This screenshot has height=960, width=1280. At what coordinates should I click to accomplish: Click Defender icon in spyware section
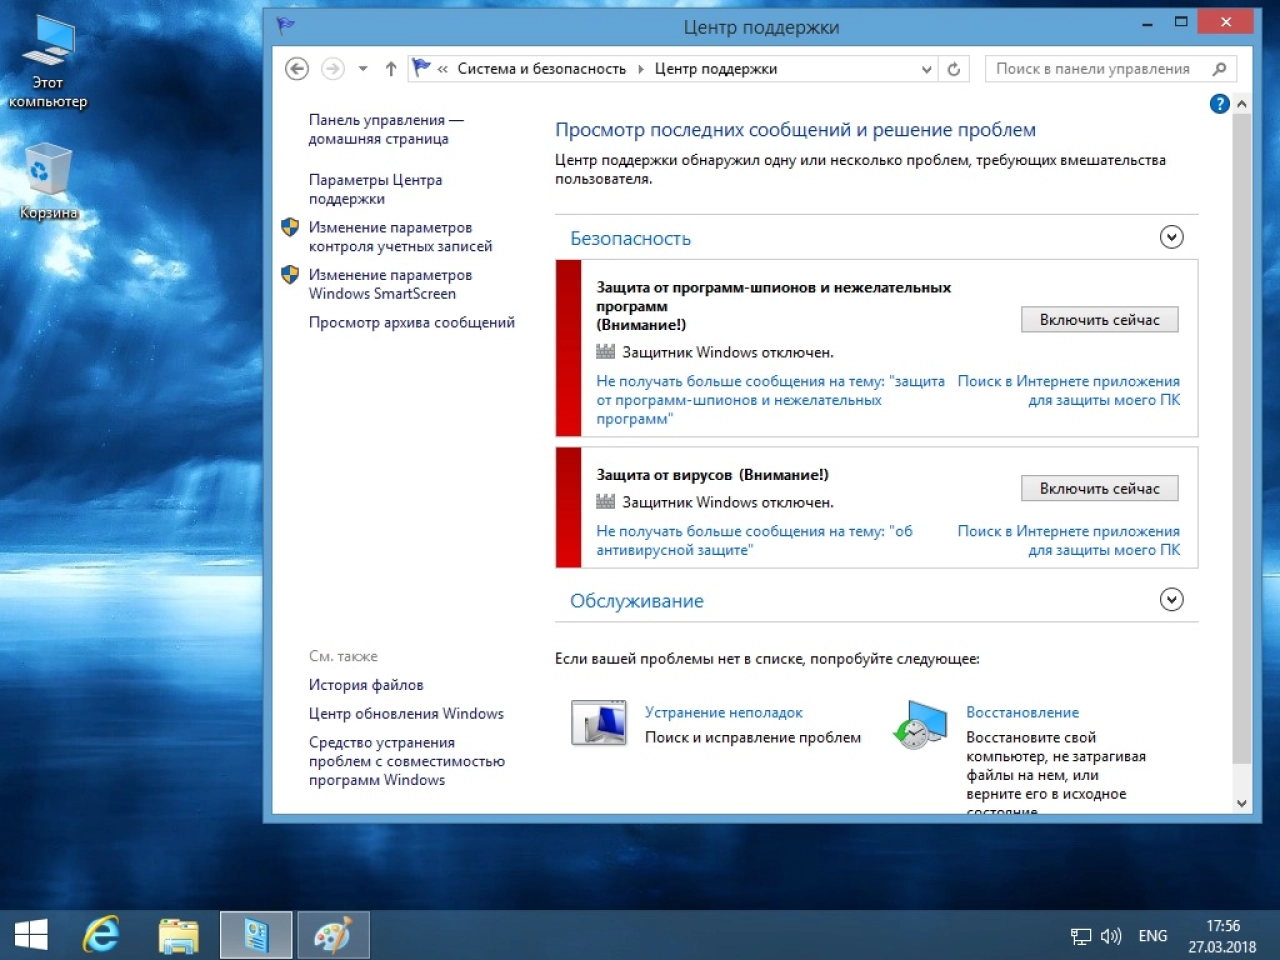606,352
